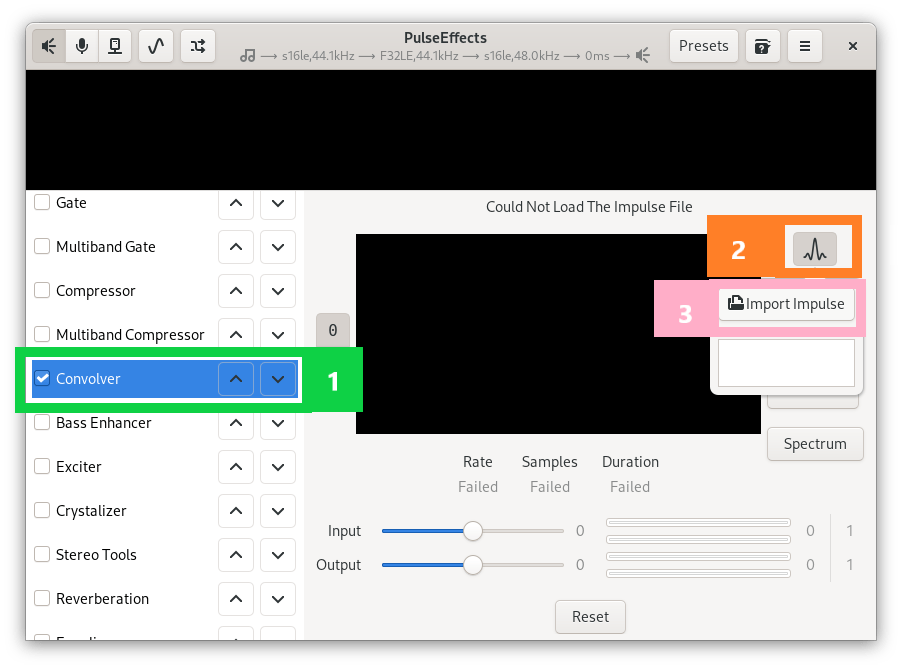Enable the Bass Enhancer checkbox
902x669 pixels.
pyautogui.click(x=42, y=422)
